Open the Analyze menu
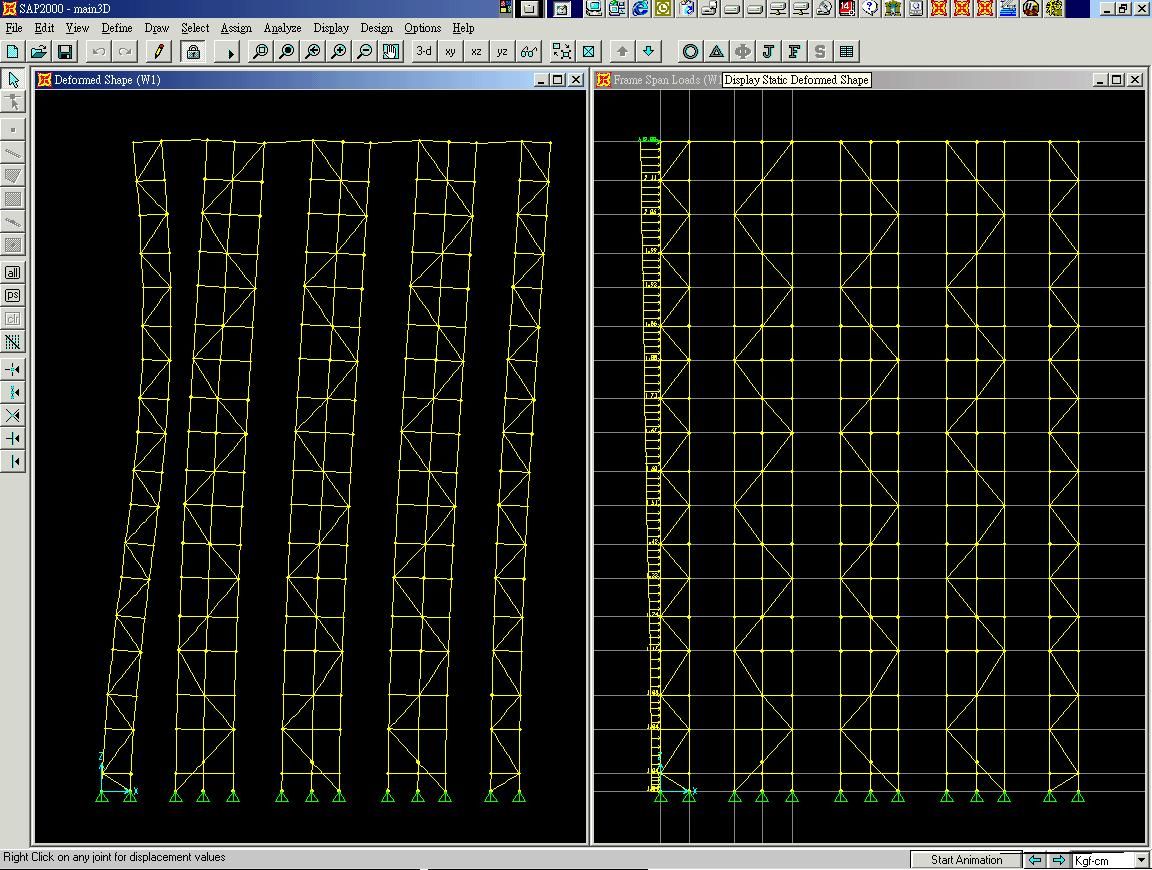 click(x=282, y=28)
